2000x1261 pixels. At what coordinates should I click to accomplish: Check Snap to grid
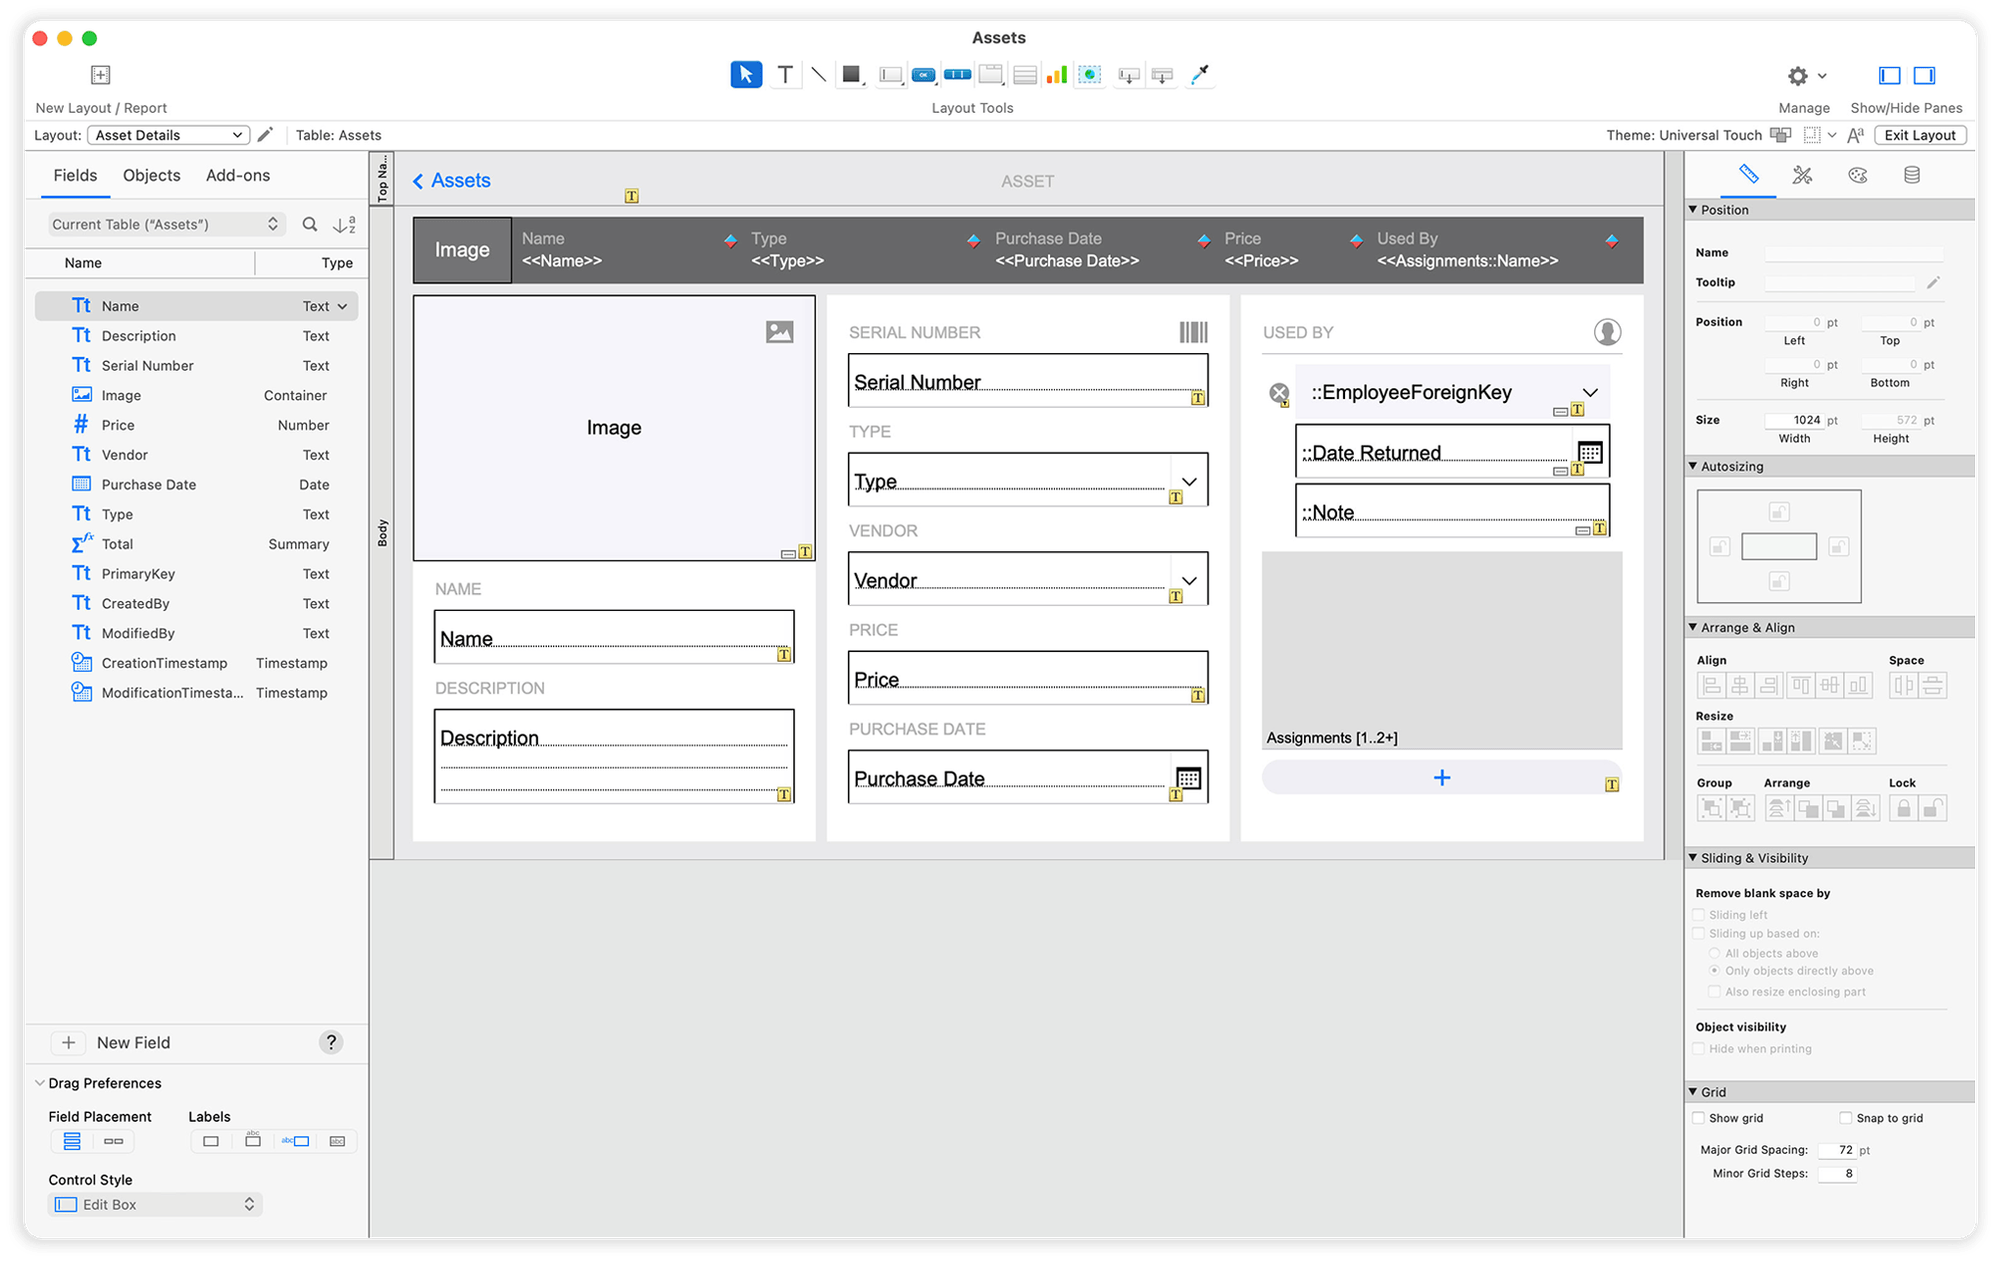click(1843, 1117)
